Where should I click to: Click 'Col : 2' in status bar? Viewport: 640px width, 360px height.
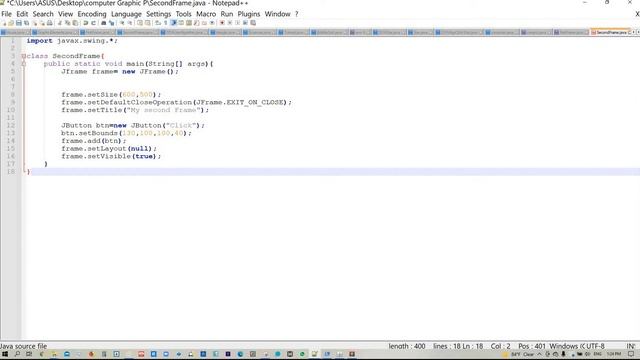tap(500, 346)
